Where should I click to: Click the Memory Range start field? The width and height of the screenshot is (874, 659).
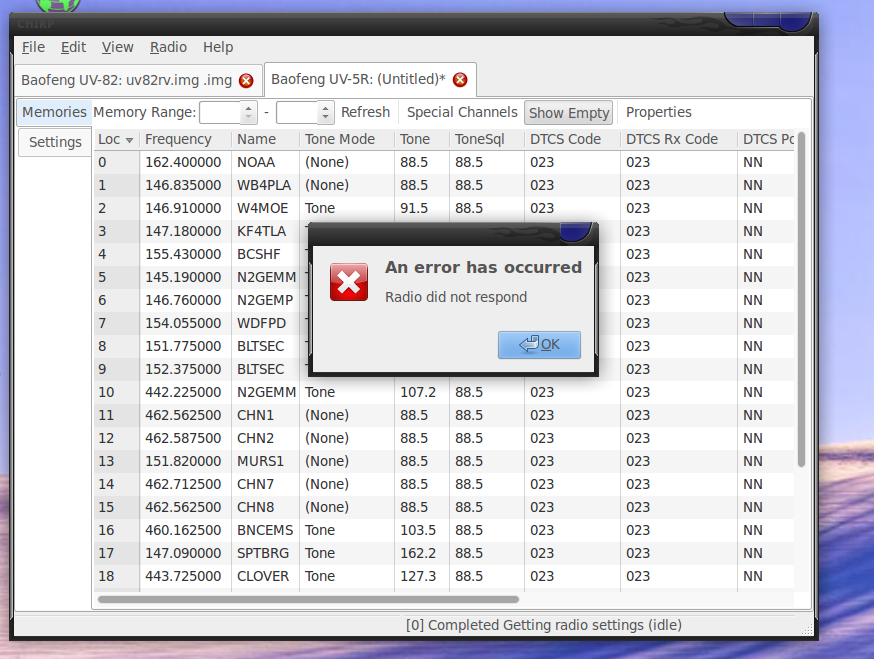click(x=220, y=113)
